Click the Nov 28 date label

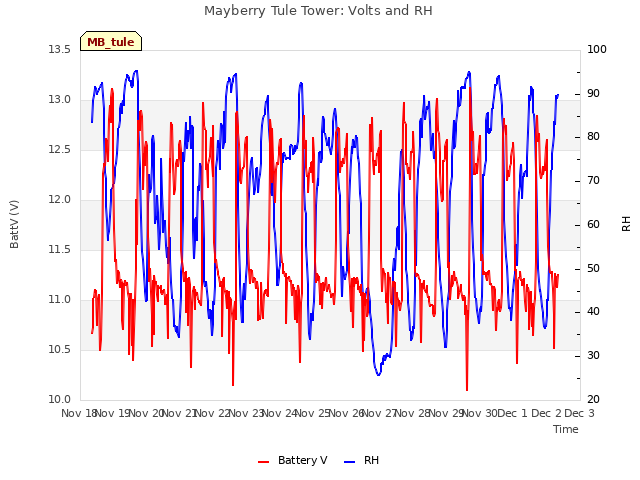[x=413, y=413]
